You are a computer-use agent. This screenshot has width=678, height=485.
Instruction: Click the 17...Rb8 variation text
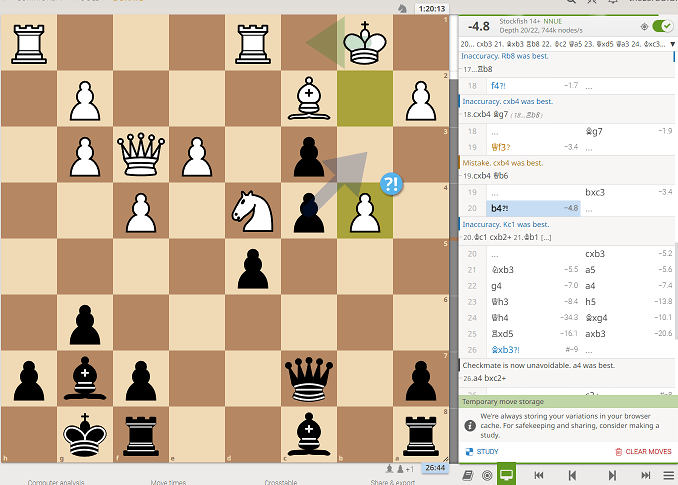477,69
